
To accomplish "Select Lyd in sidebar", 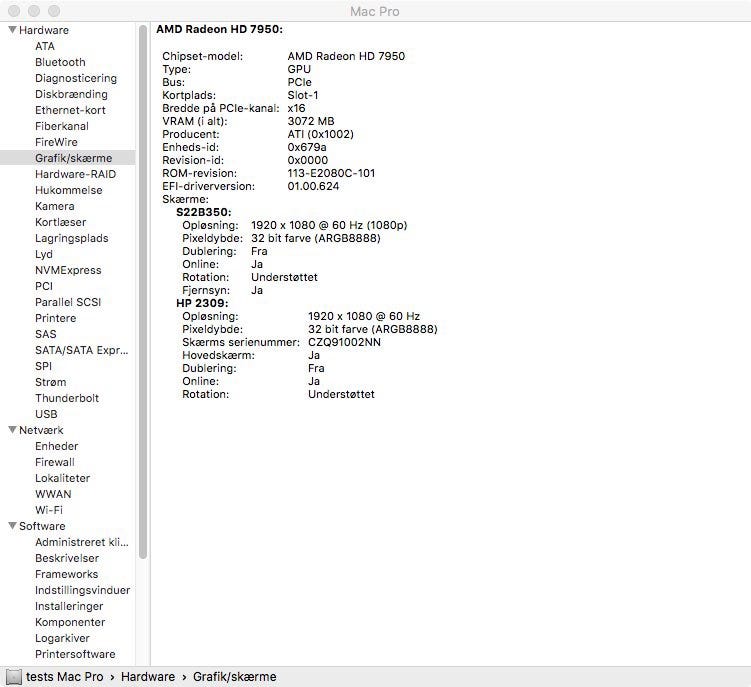I will click(44, 254).
